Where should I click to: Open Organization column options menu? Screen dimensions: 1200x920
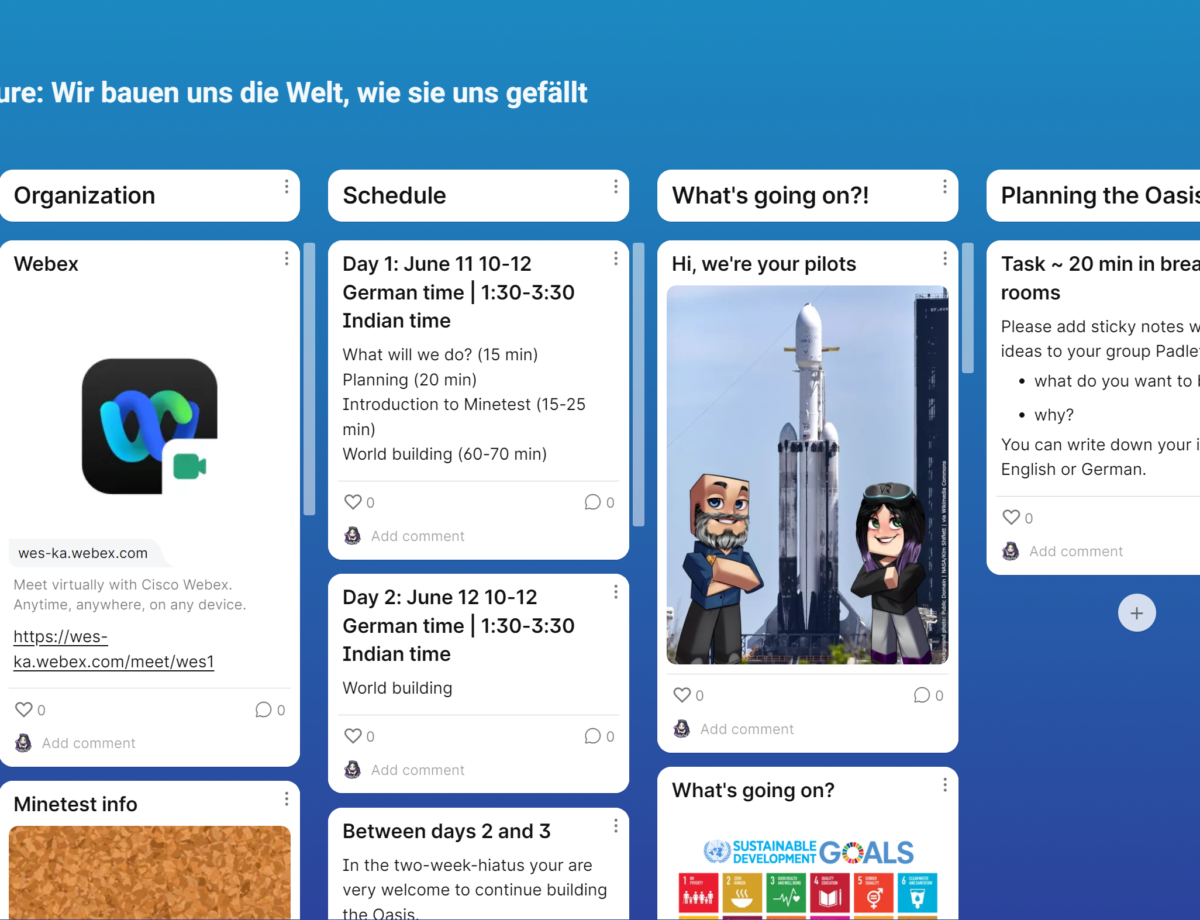[x=286, y=187]
